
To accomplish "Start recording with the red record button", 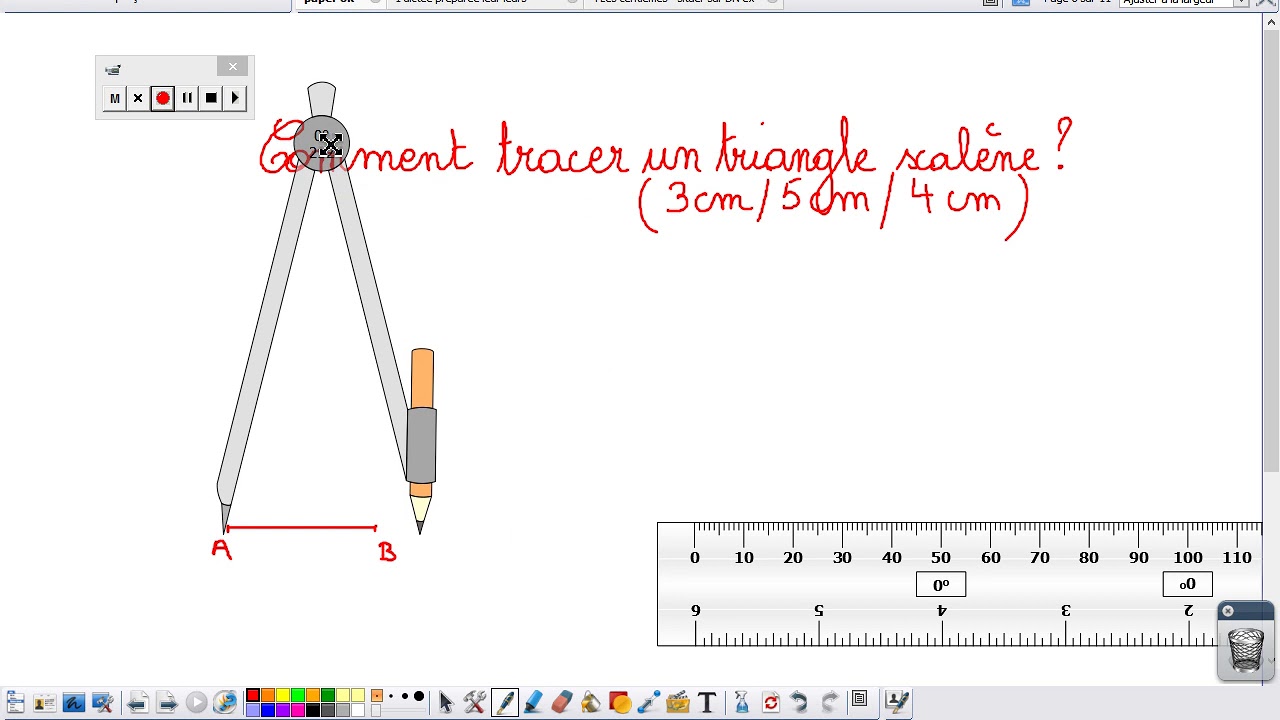I will pyautogui.click(x=162, y=98).
